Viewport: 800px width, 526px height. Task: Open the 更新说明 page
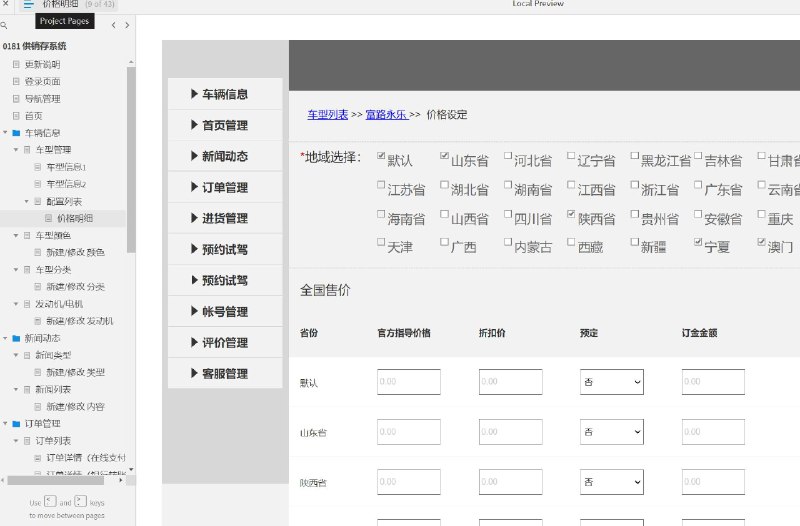42,64
